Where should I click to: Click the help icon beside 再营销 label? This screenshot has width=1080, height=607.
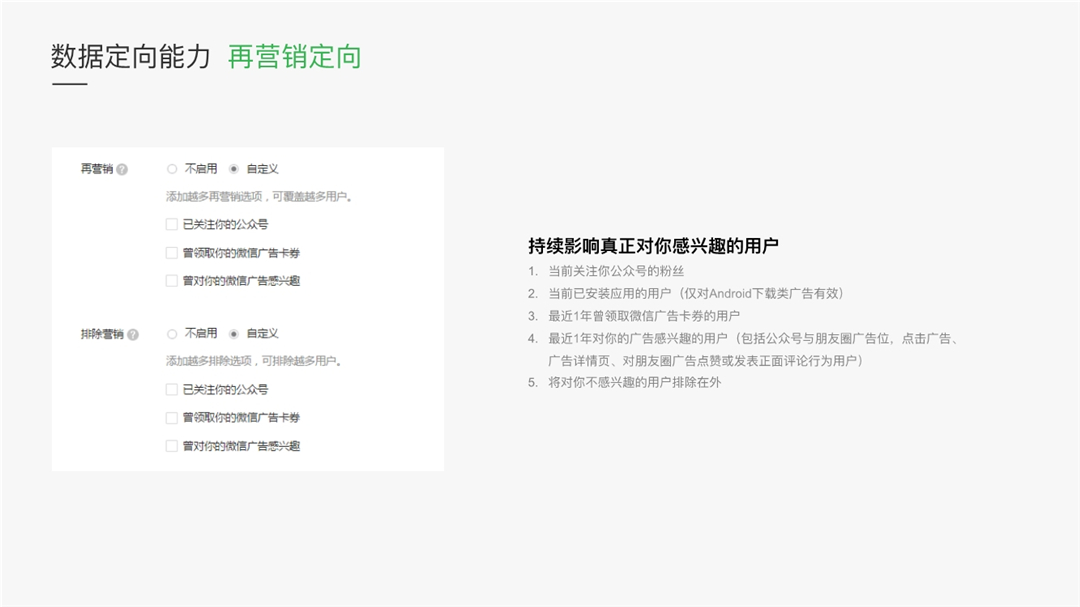(122, 169)
